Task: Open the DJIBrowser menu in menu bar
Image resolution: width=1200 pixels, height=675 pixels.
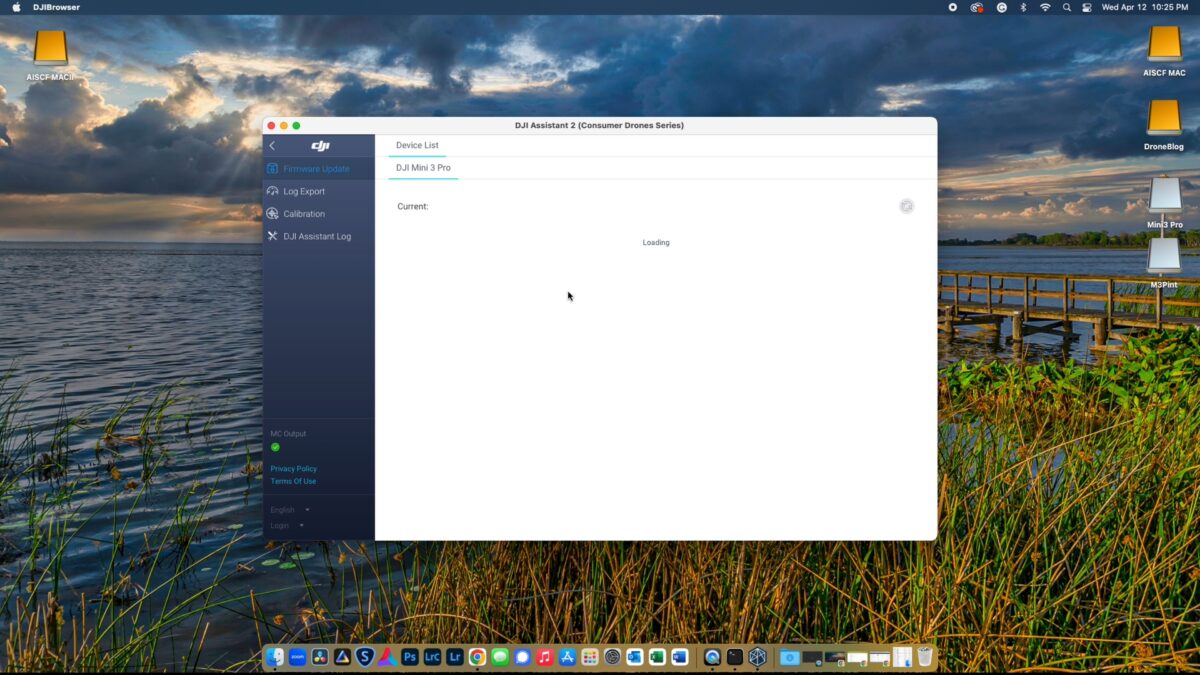Action: point(56,7)
